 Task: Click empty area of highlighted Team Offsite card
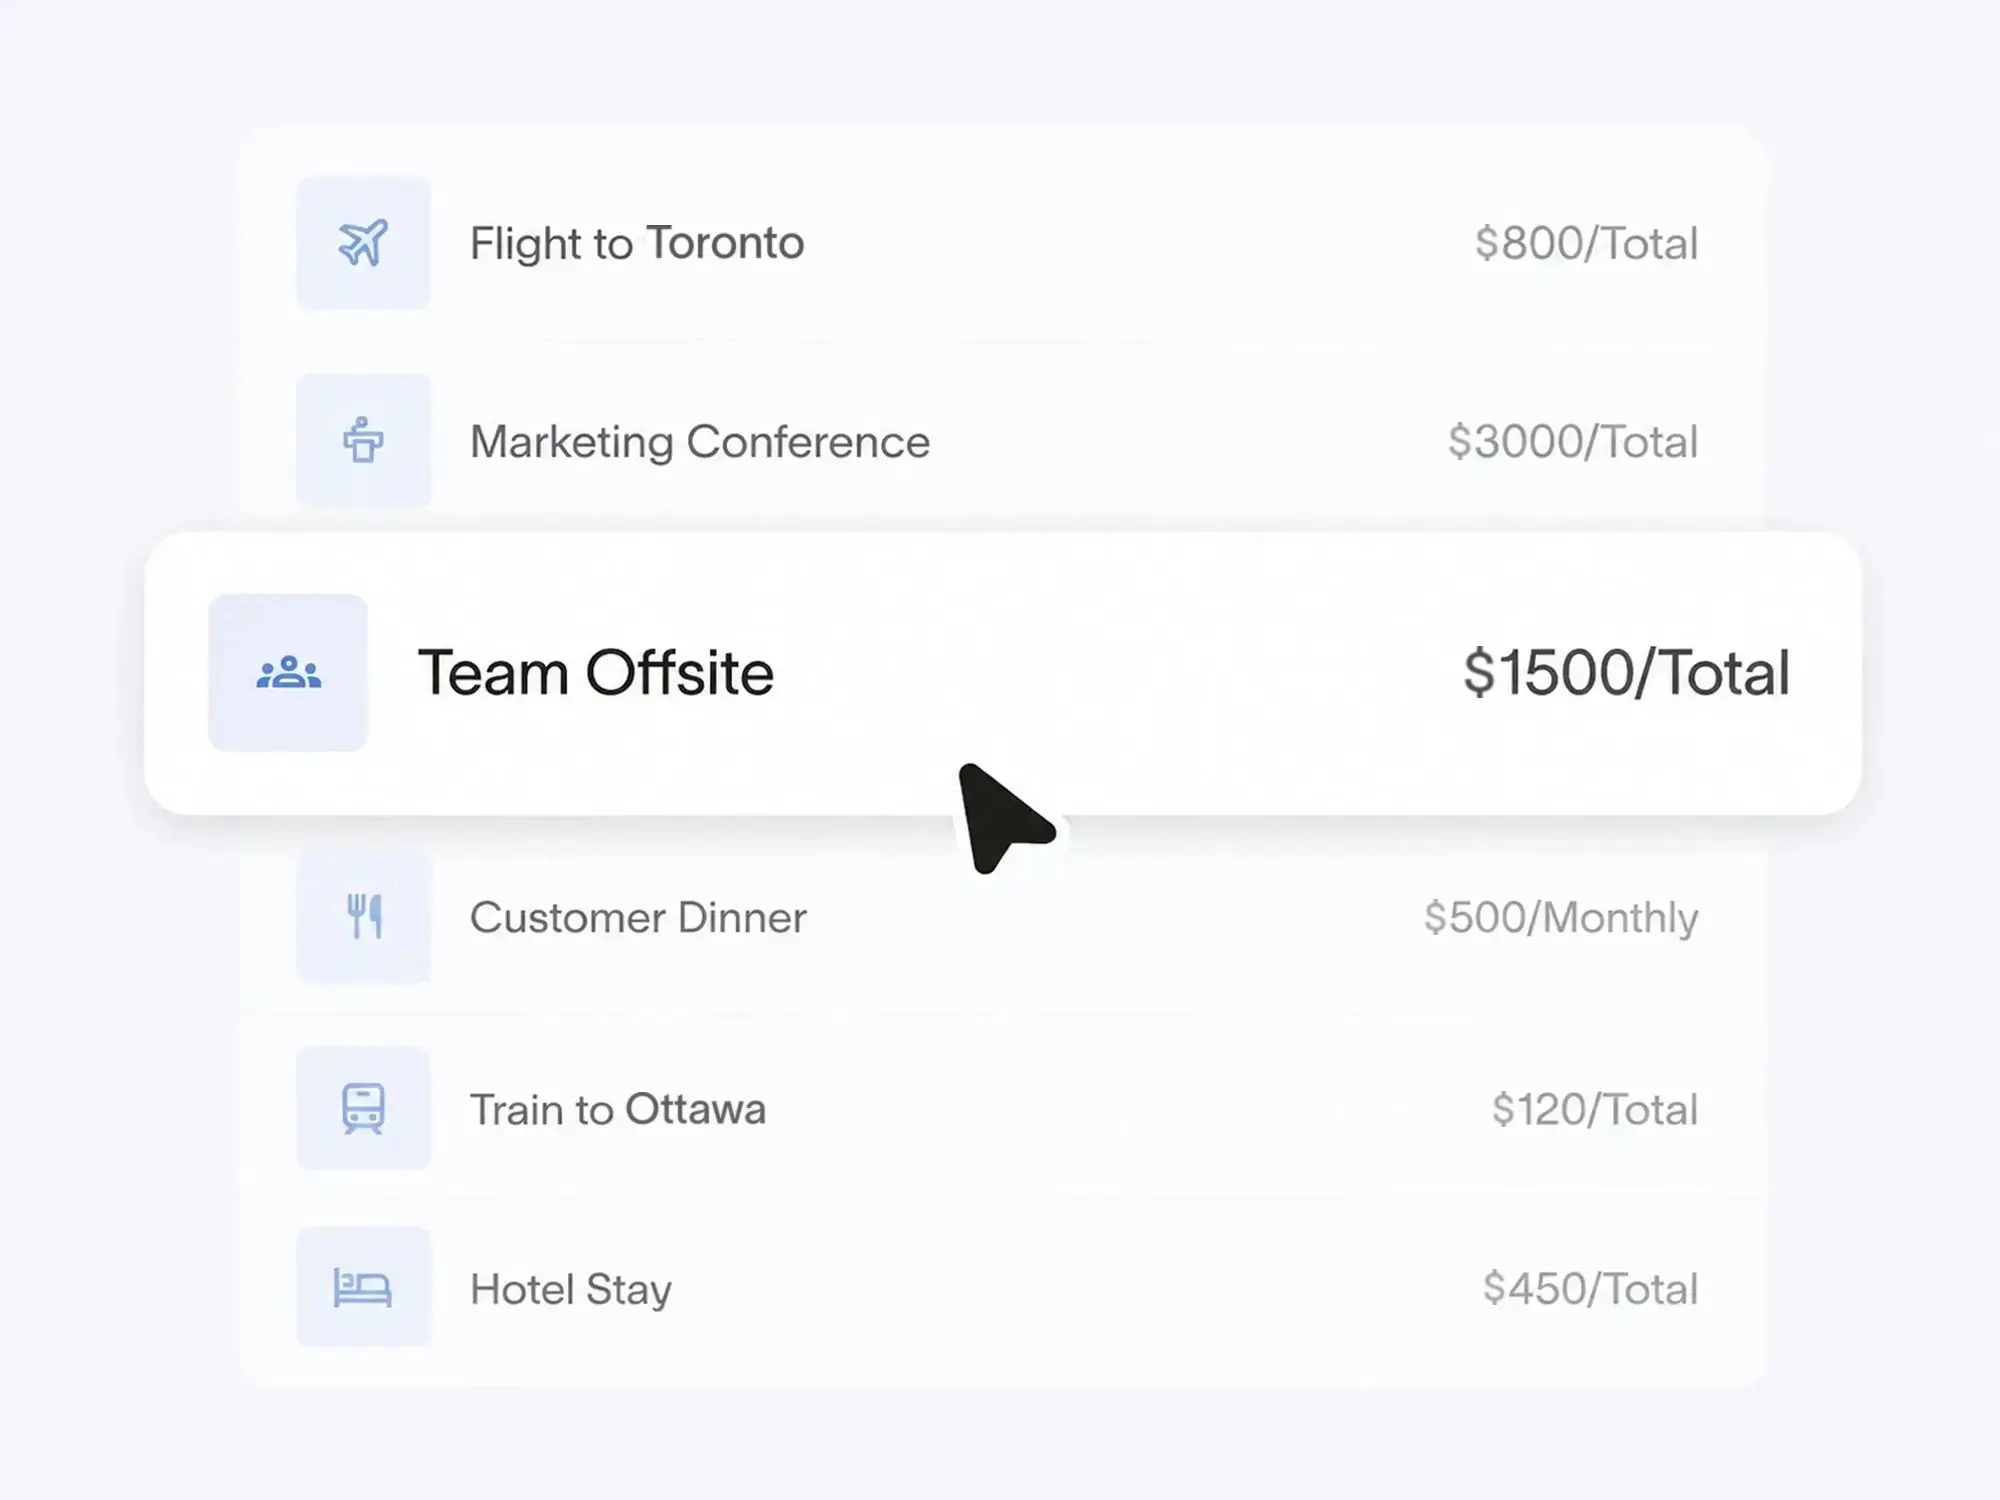point(1110,672)
